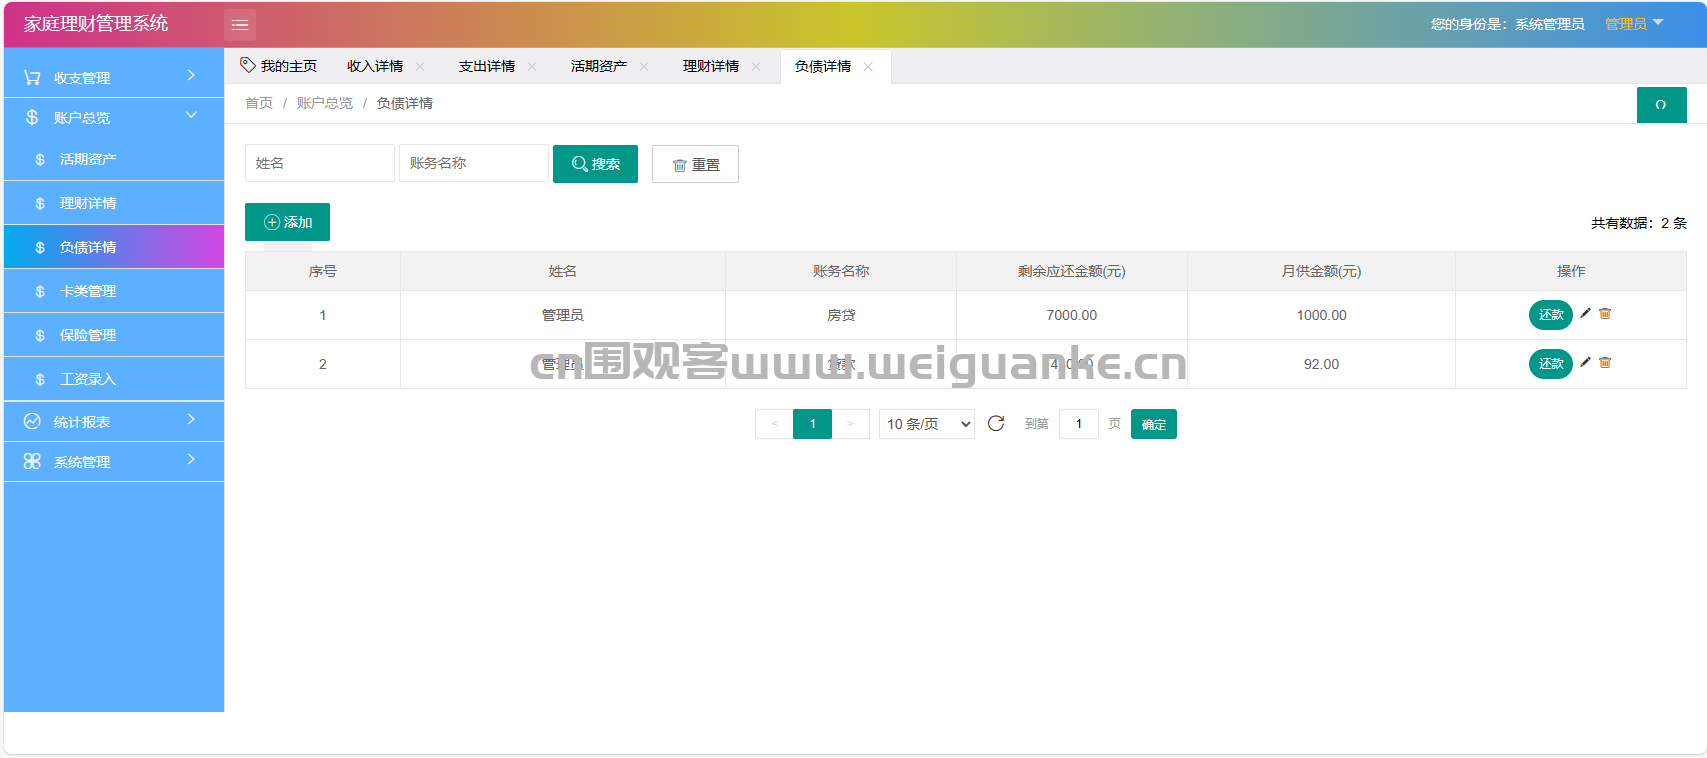Click the dollar icon beside 卡类管理

(40, 291)
